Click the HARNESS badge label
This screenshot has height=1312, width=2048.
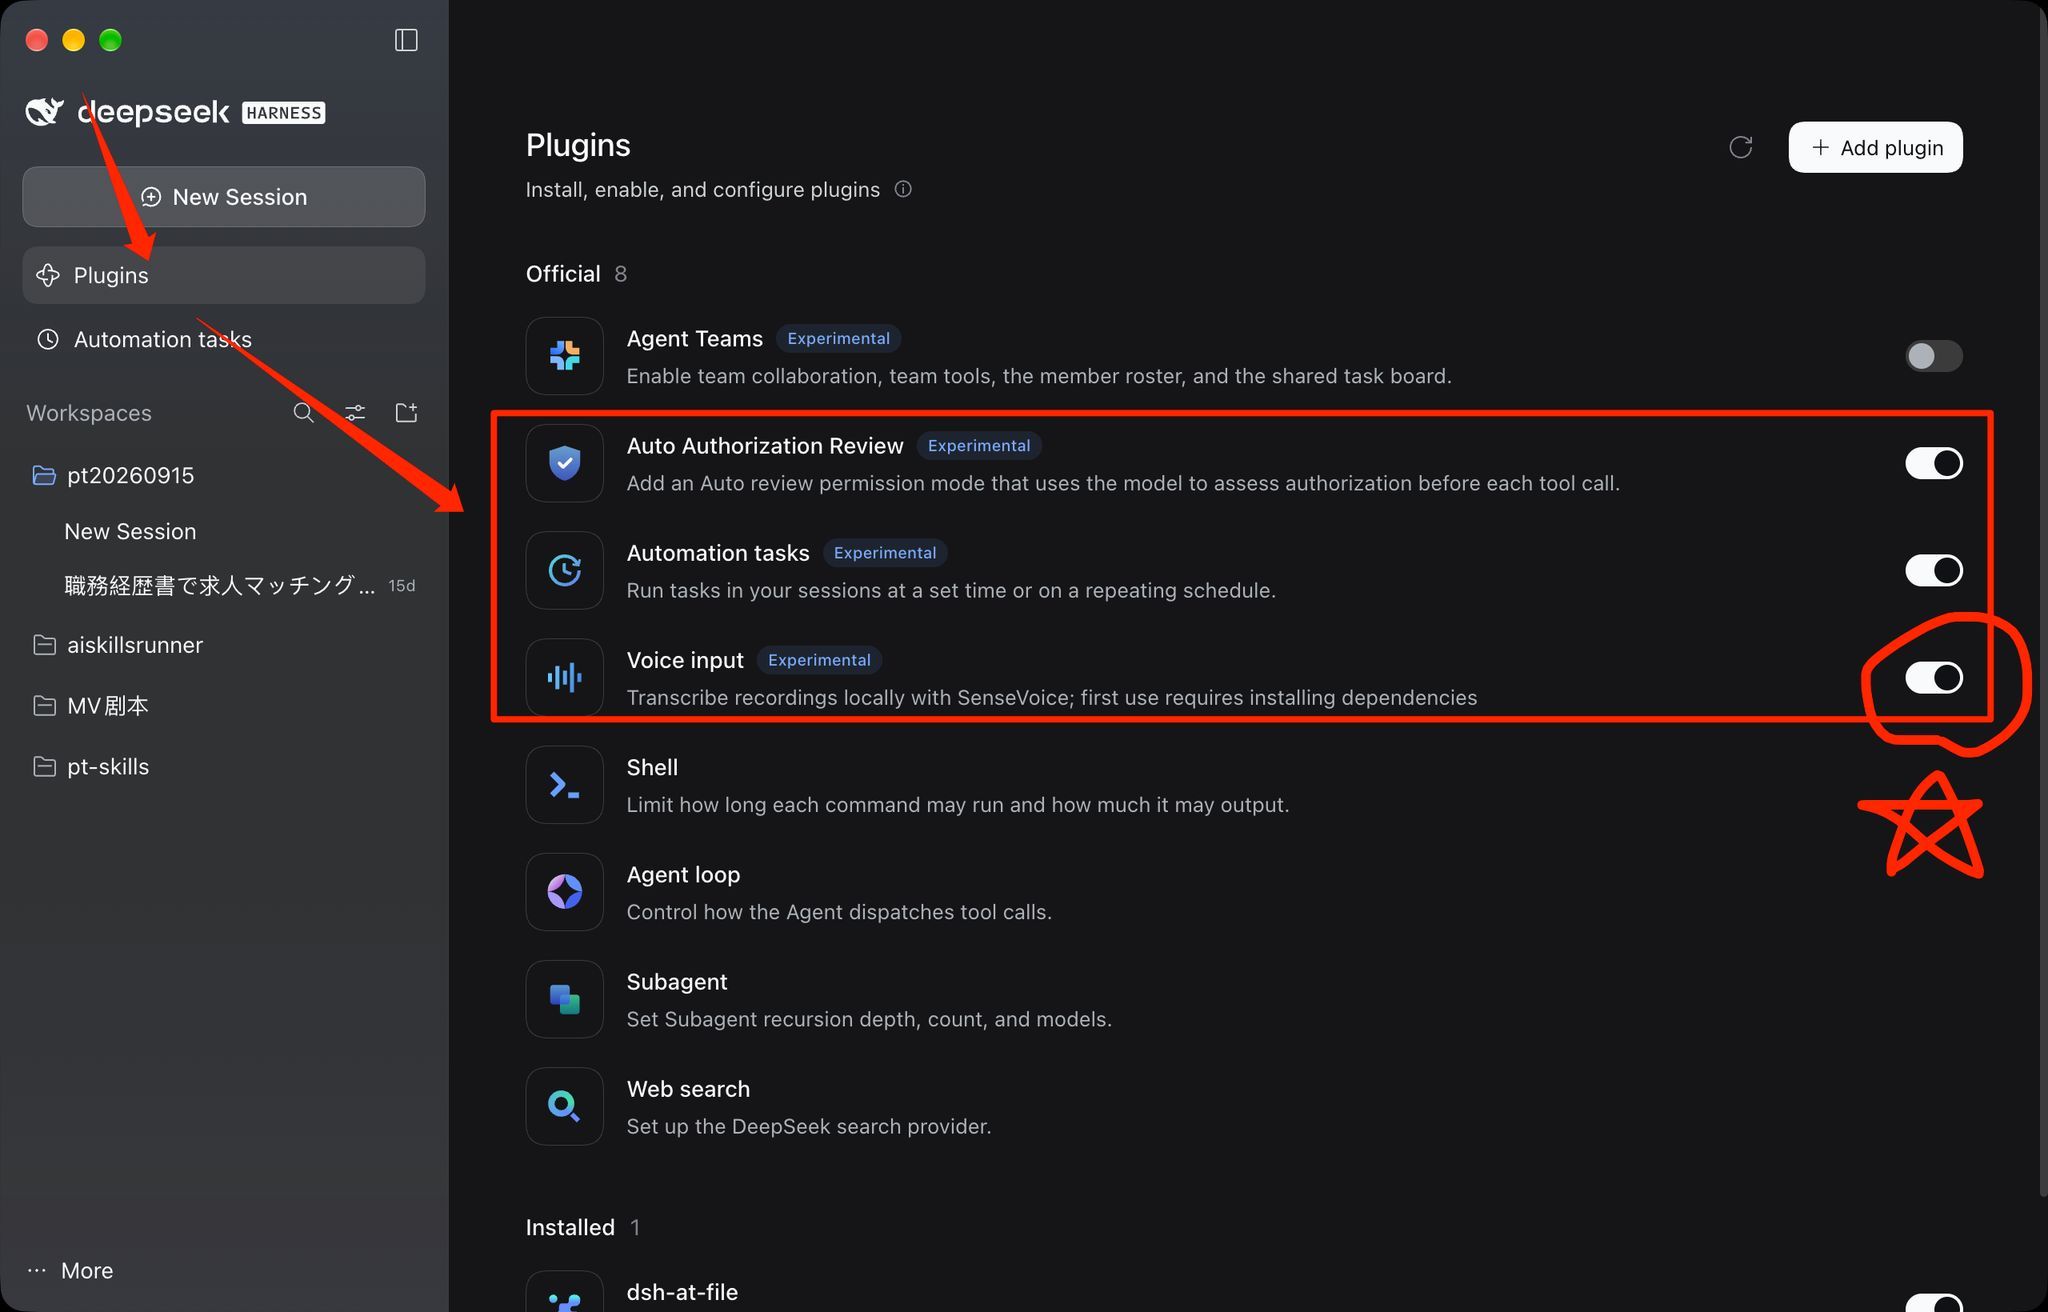[x=284, y=113]
